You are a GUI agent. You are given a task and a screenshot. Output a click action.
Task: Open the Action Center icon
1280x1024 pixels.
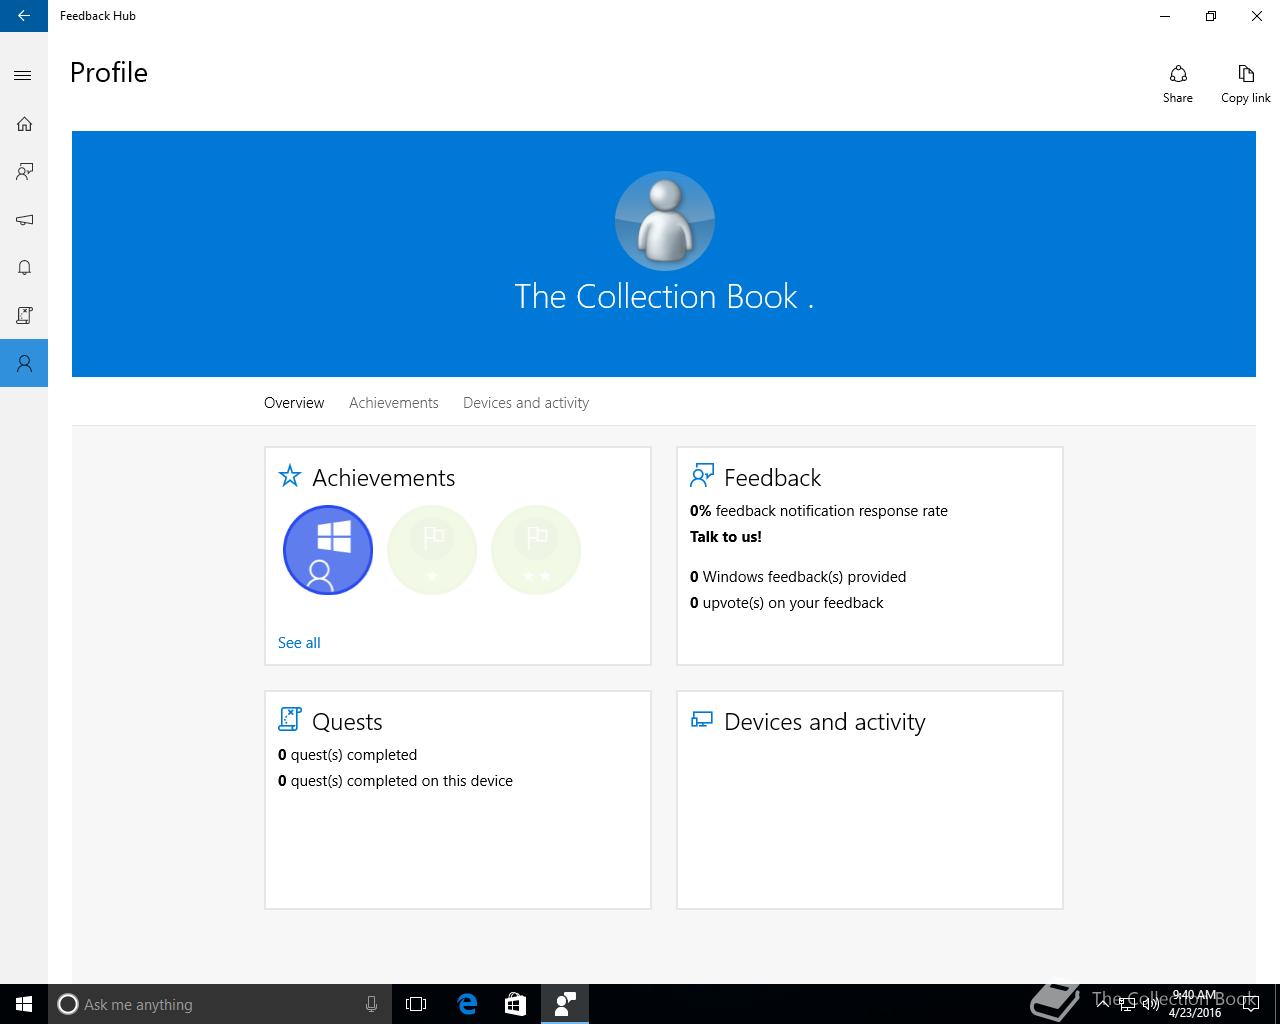point(1251,1004)
